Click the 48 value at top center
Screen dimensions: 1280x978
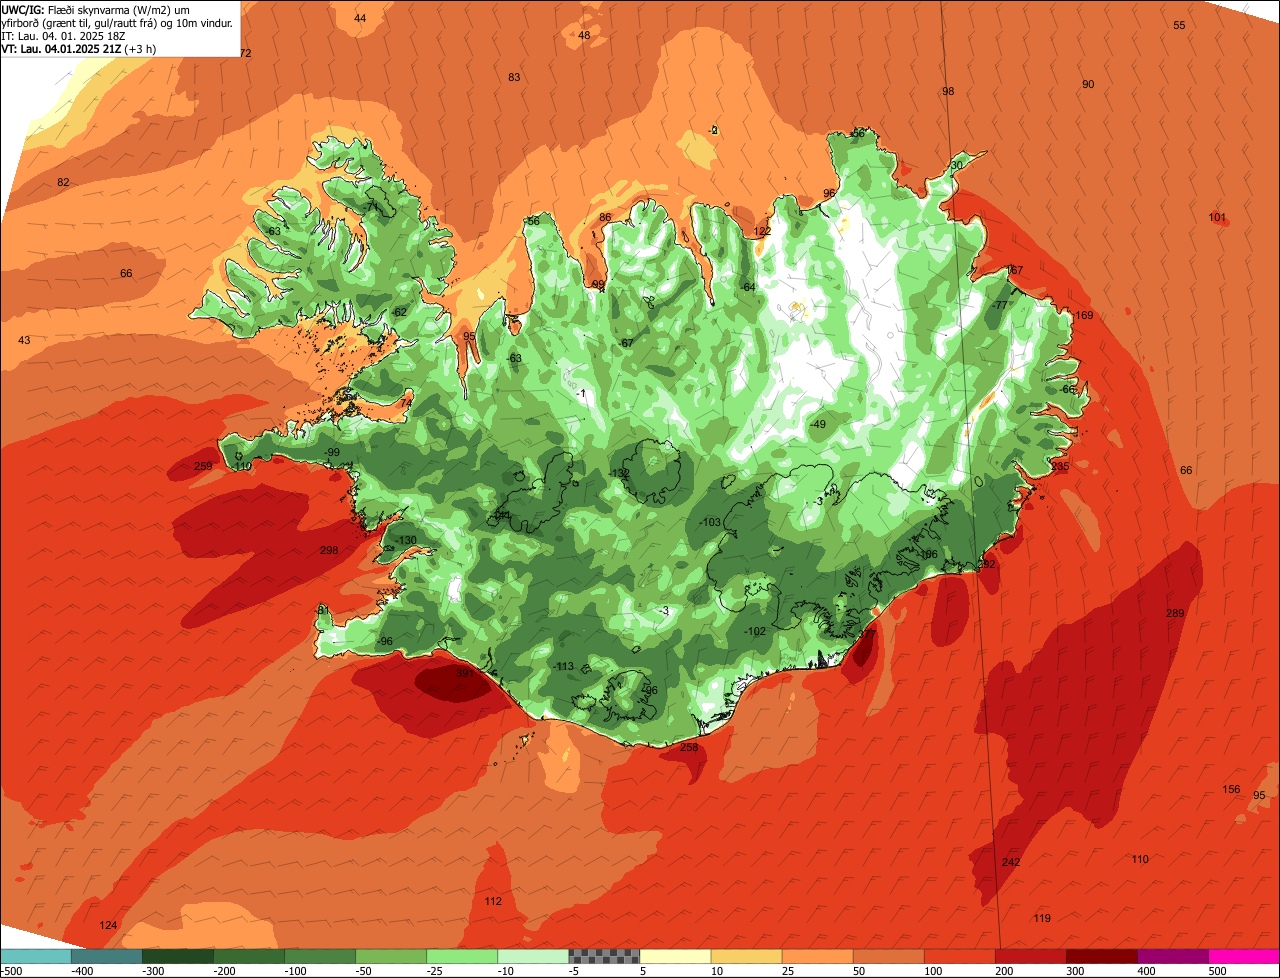point(584,35)
